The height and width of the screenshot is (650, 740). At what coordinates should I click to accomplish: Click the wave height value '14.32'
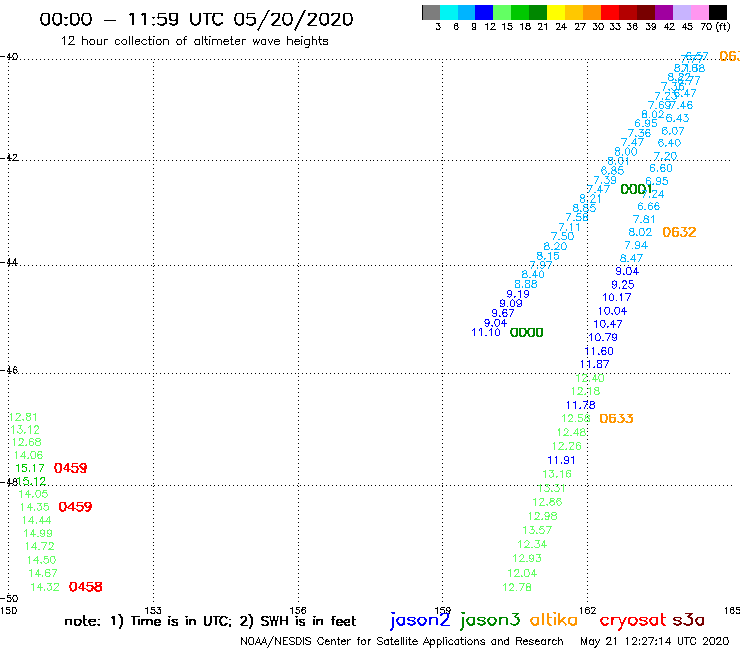[x=45, y=587]
